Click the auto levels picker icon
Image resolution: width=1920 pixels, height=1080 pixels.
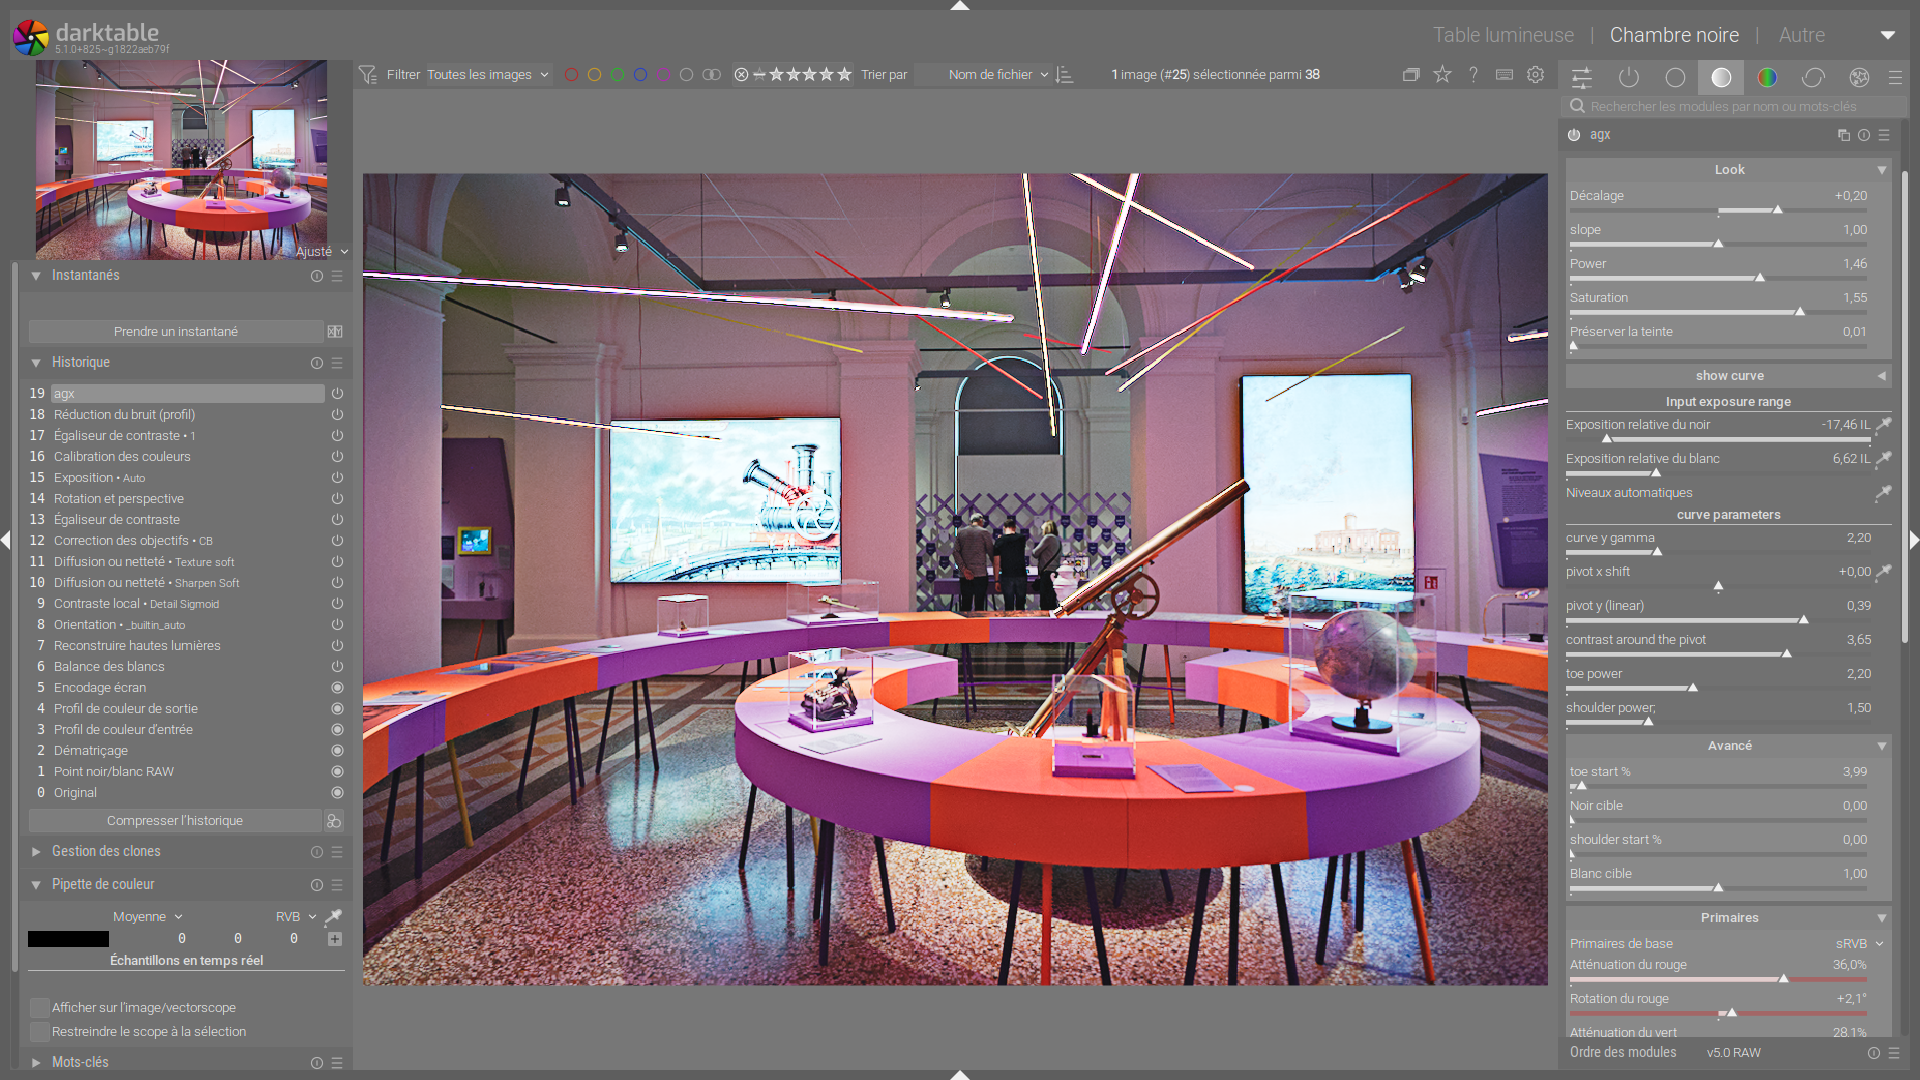click(1883, 493)
